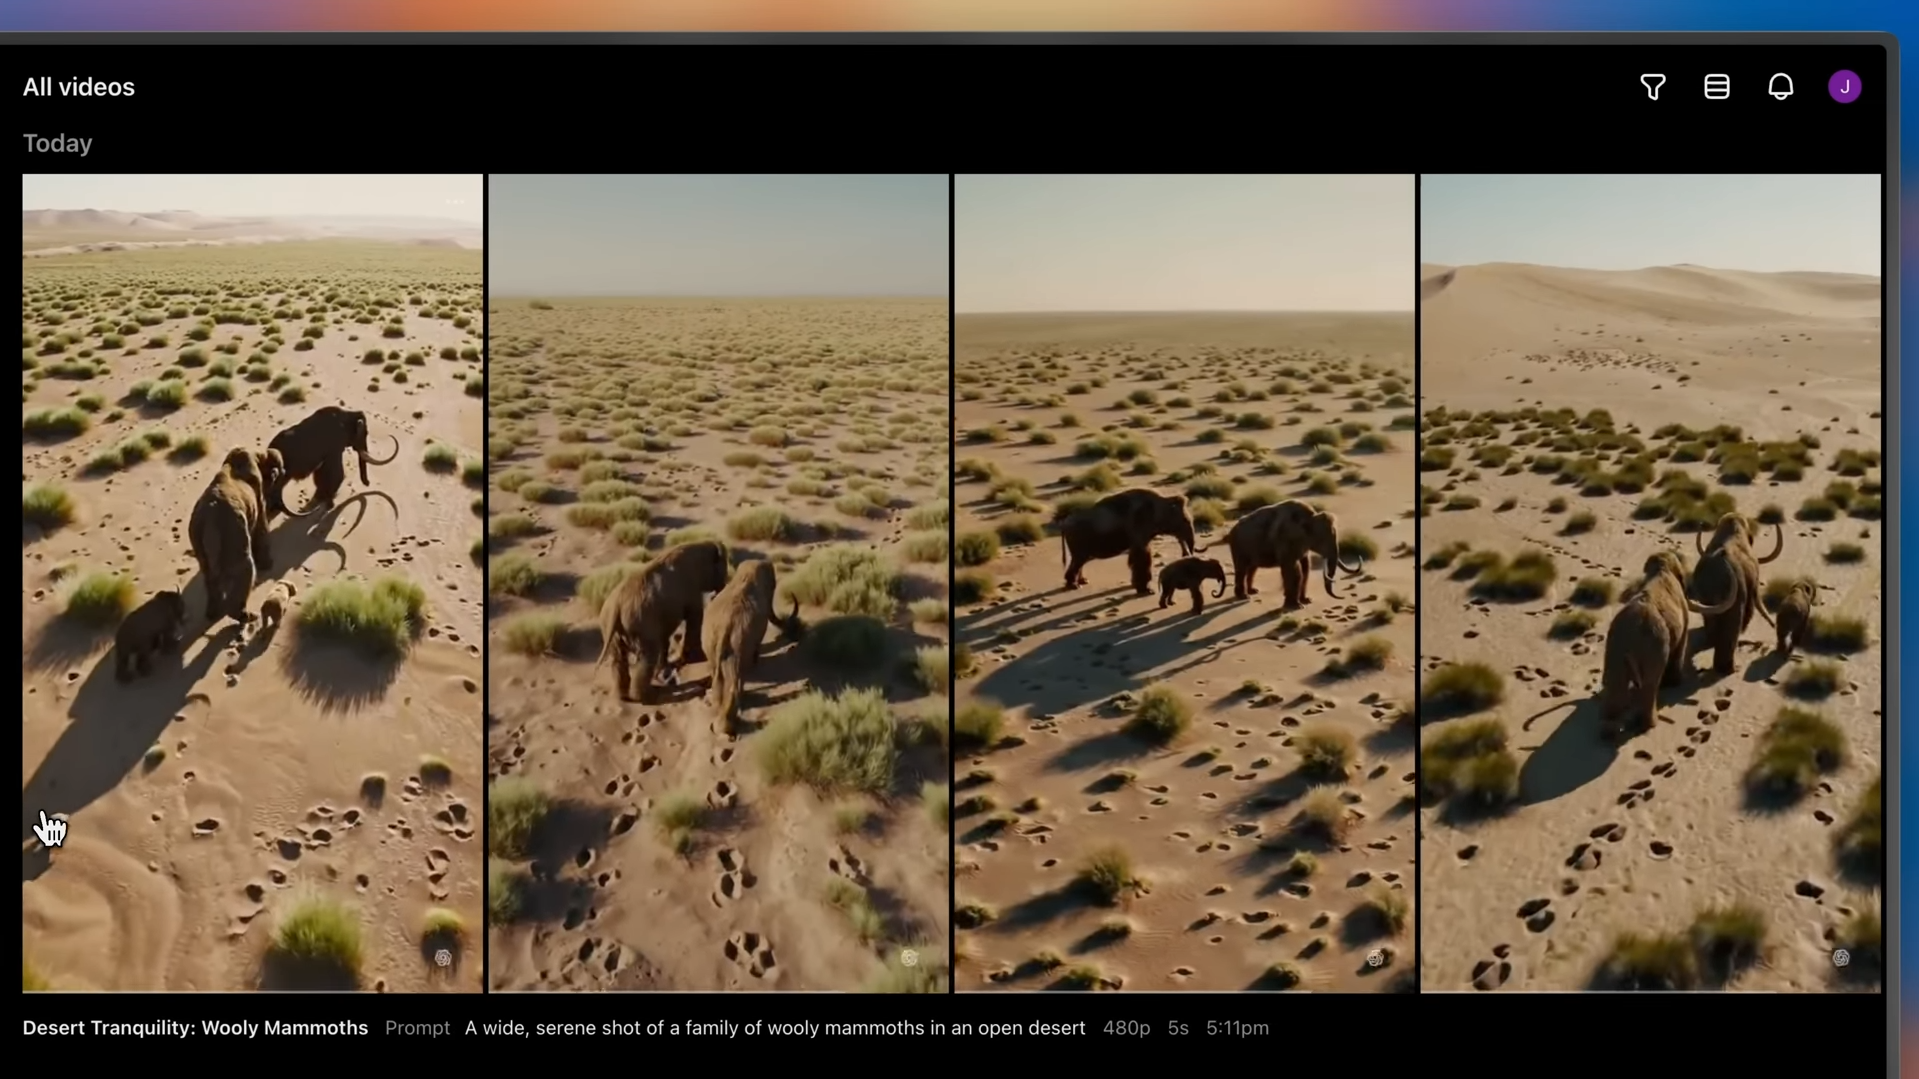
Task: Open notifications via the bell icon
Action: tap(1780, 87)
